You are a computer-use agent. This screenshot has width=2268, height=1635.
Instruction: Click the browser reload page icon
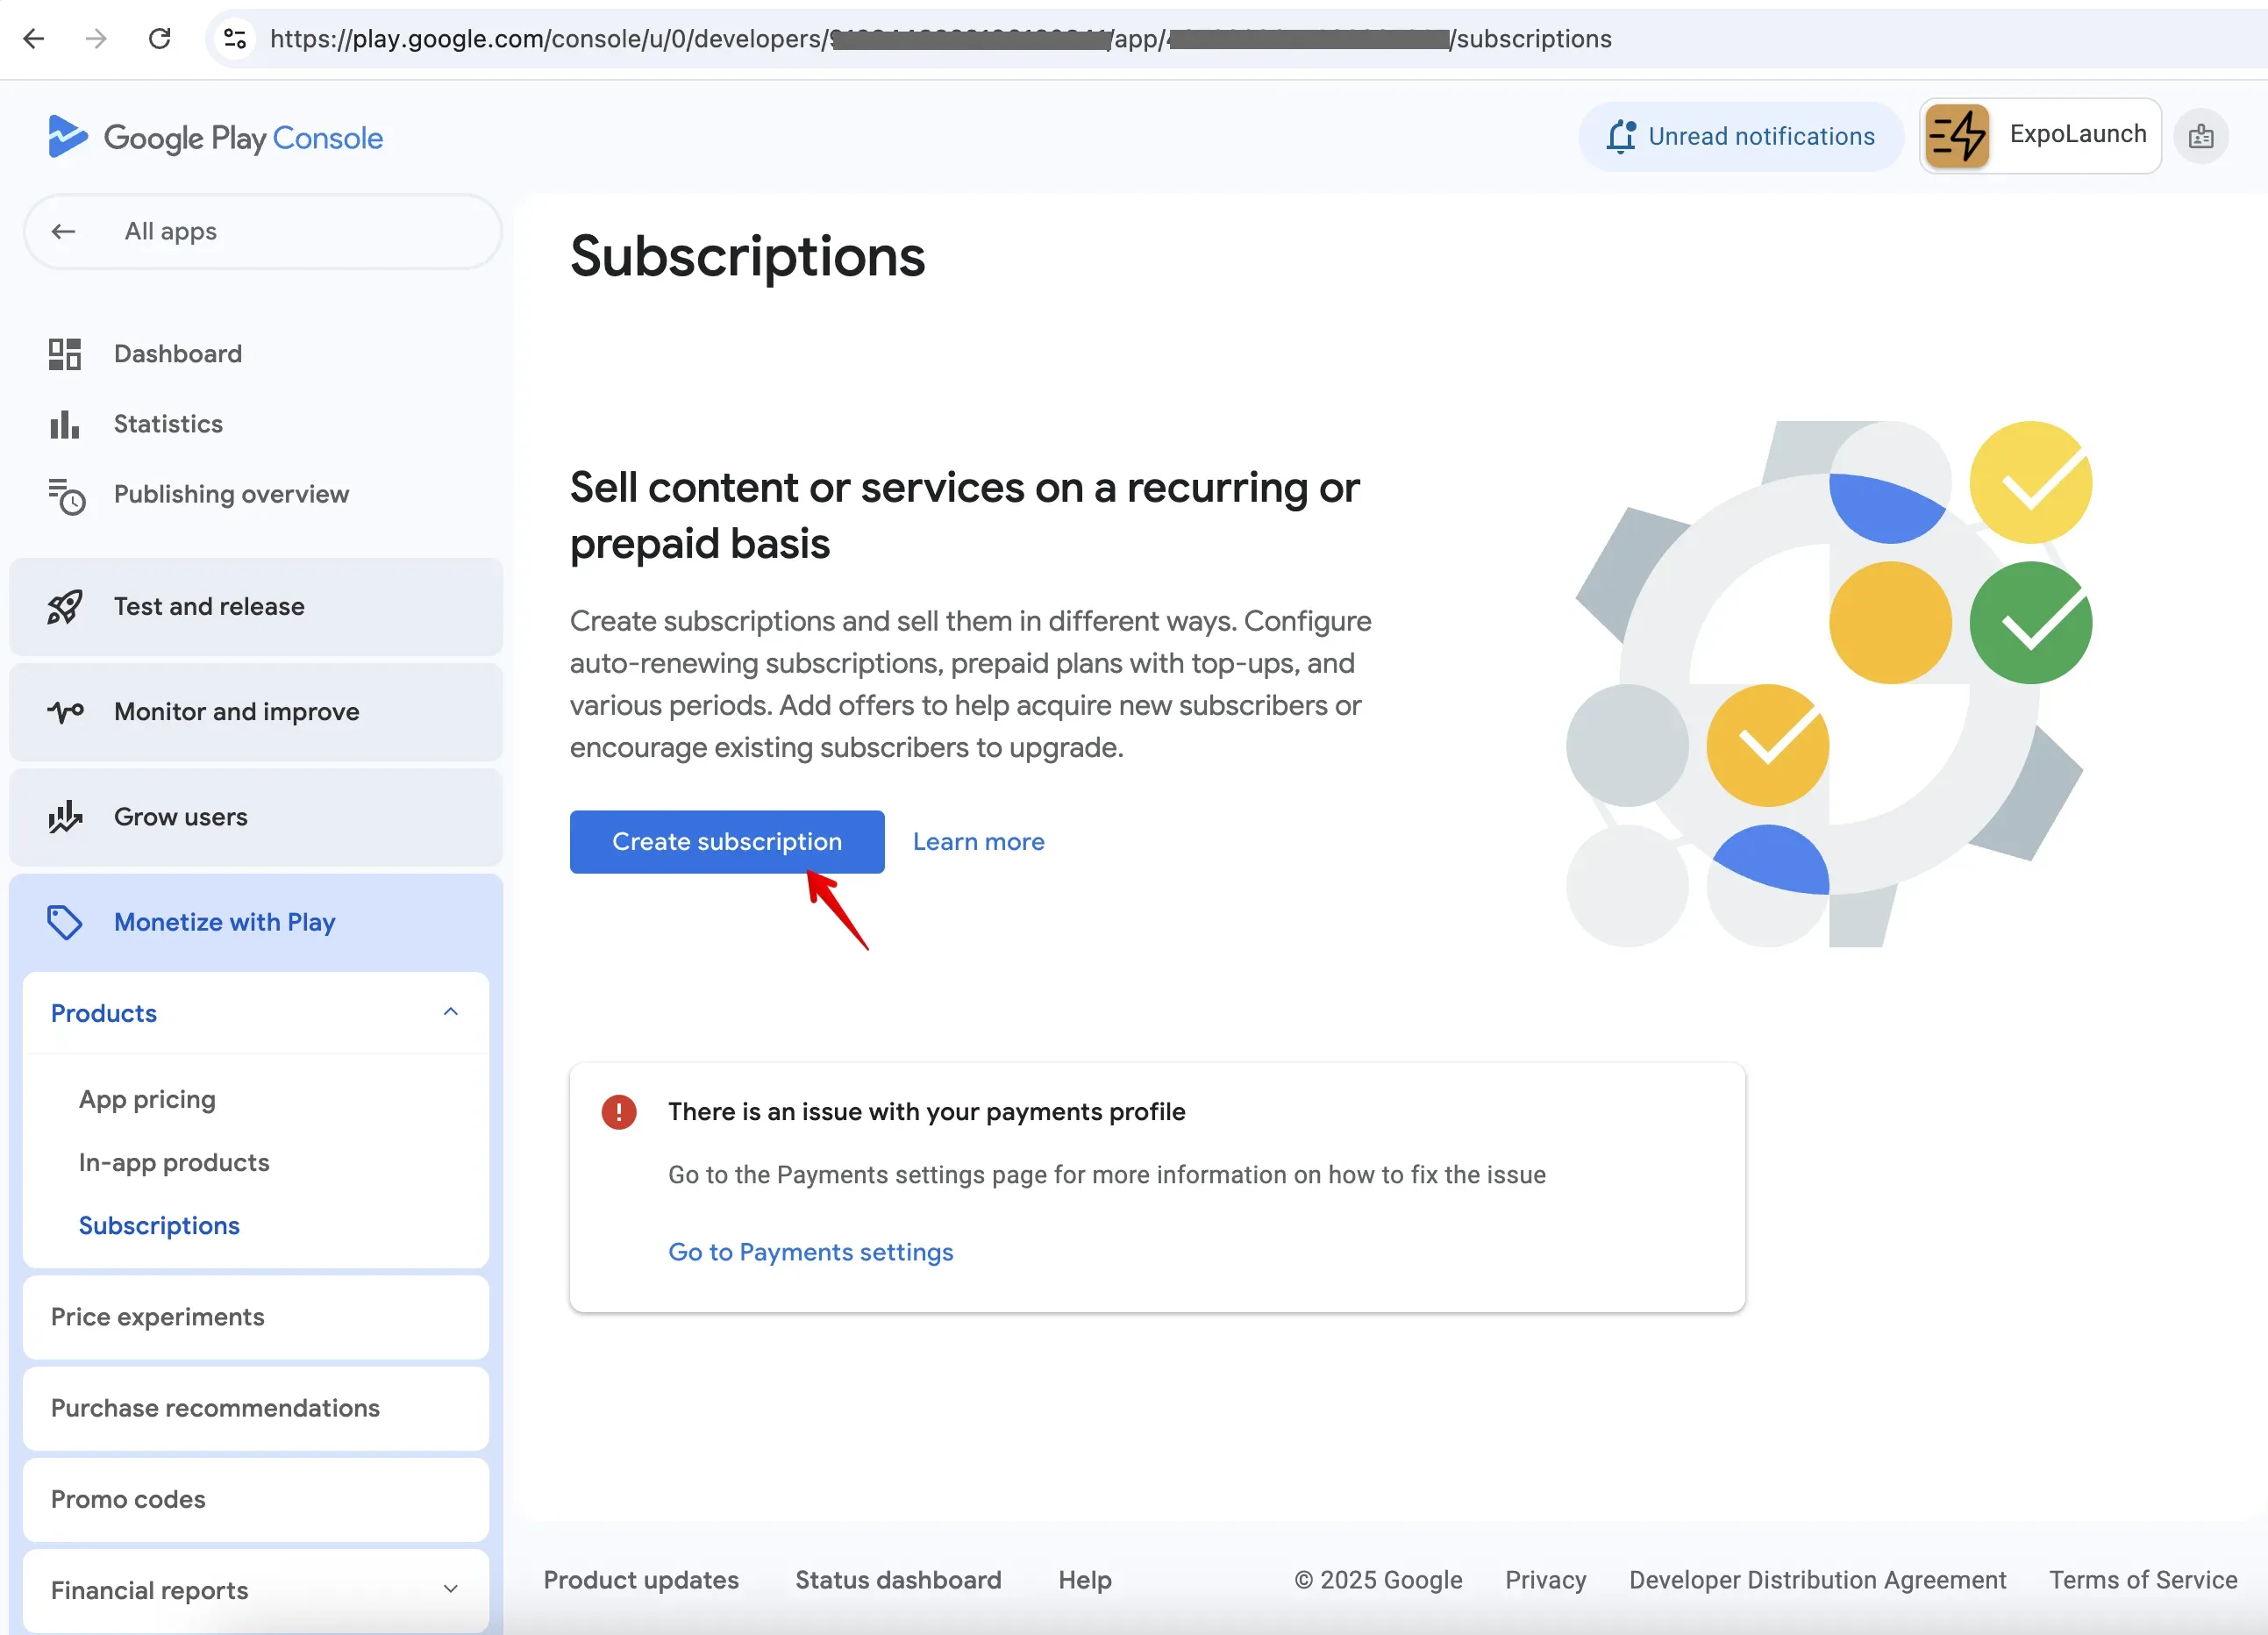tap(159, 39)
